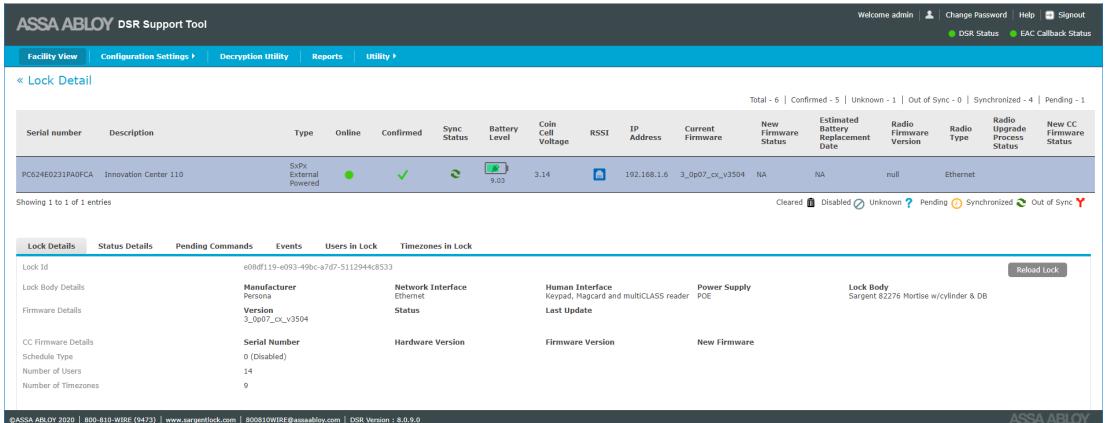This screenshot has width=1105, height=423.
Task: Click the blue RSSI icon in row
Action: pos(599,174)
